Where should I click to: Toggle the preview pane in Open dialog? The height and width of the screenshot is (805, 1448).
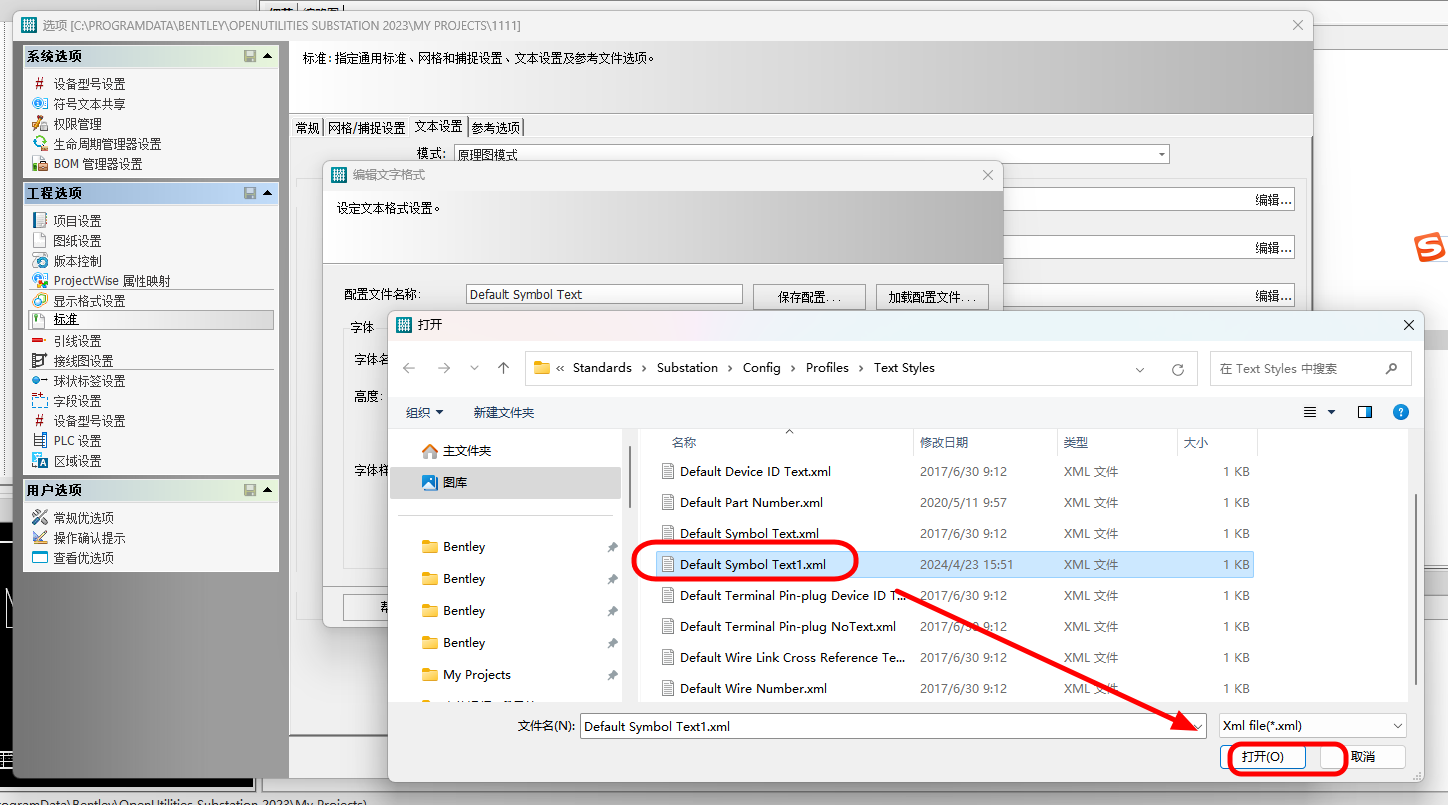pos(1365,412)
